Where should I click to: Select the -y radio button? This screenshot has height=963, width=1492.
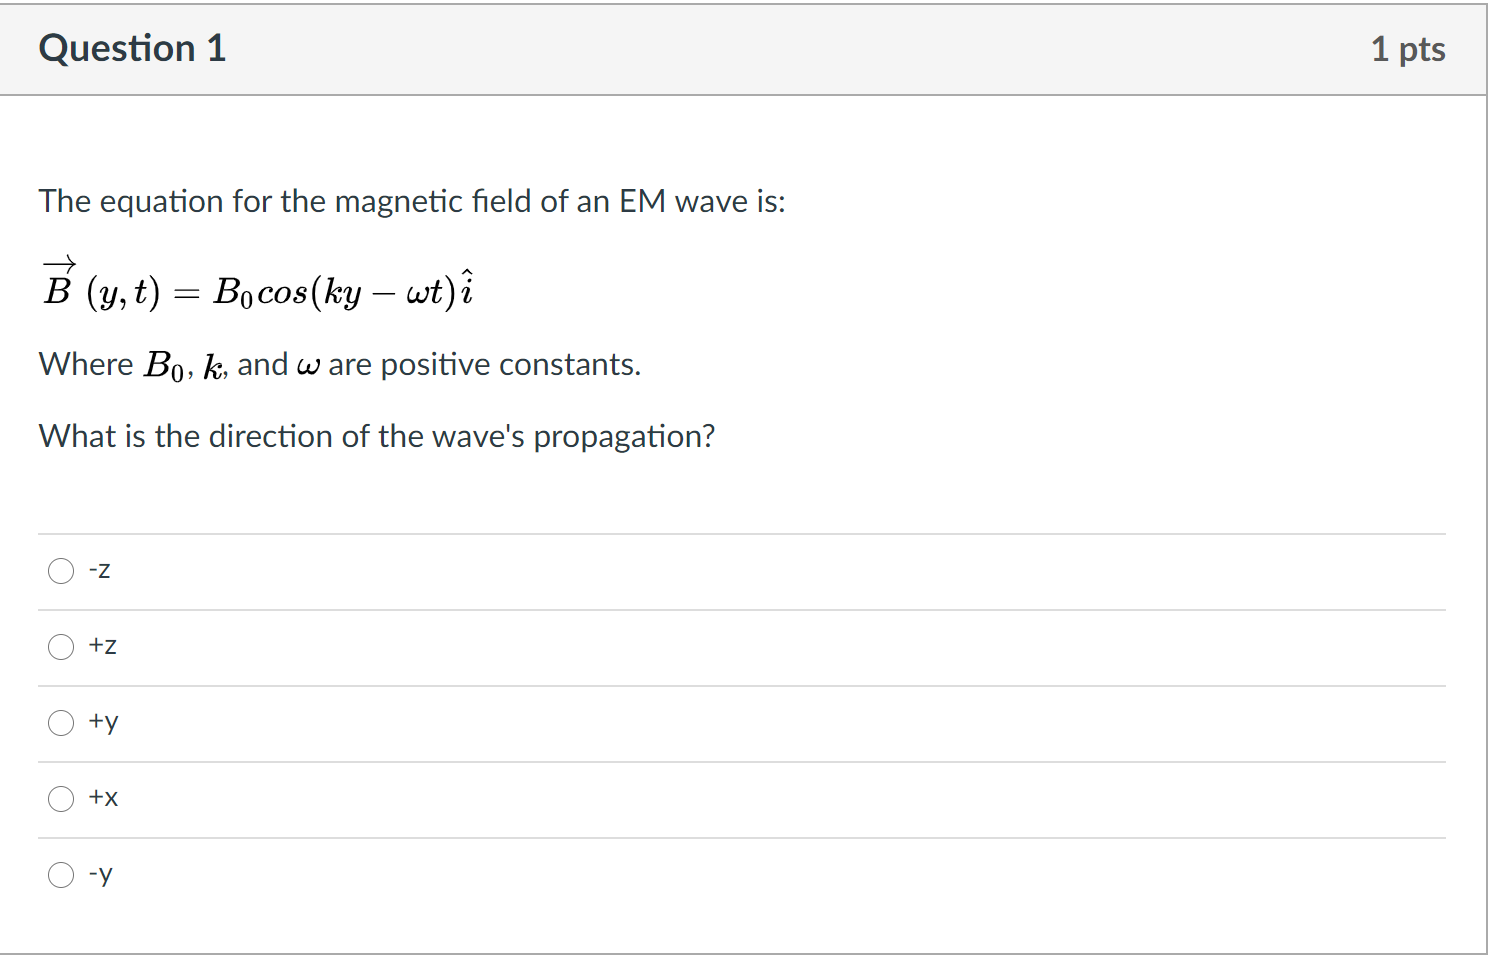(61, 875)
